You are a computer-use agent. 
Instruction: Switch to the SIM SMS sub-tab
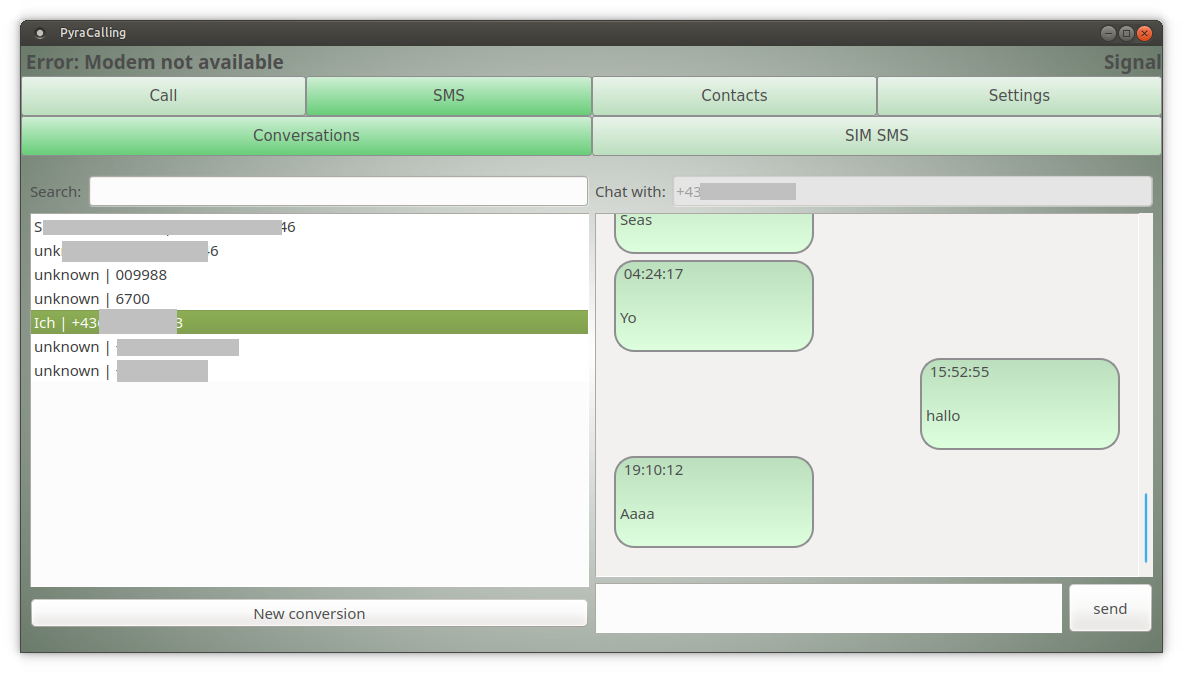(x=876, y=136)
